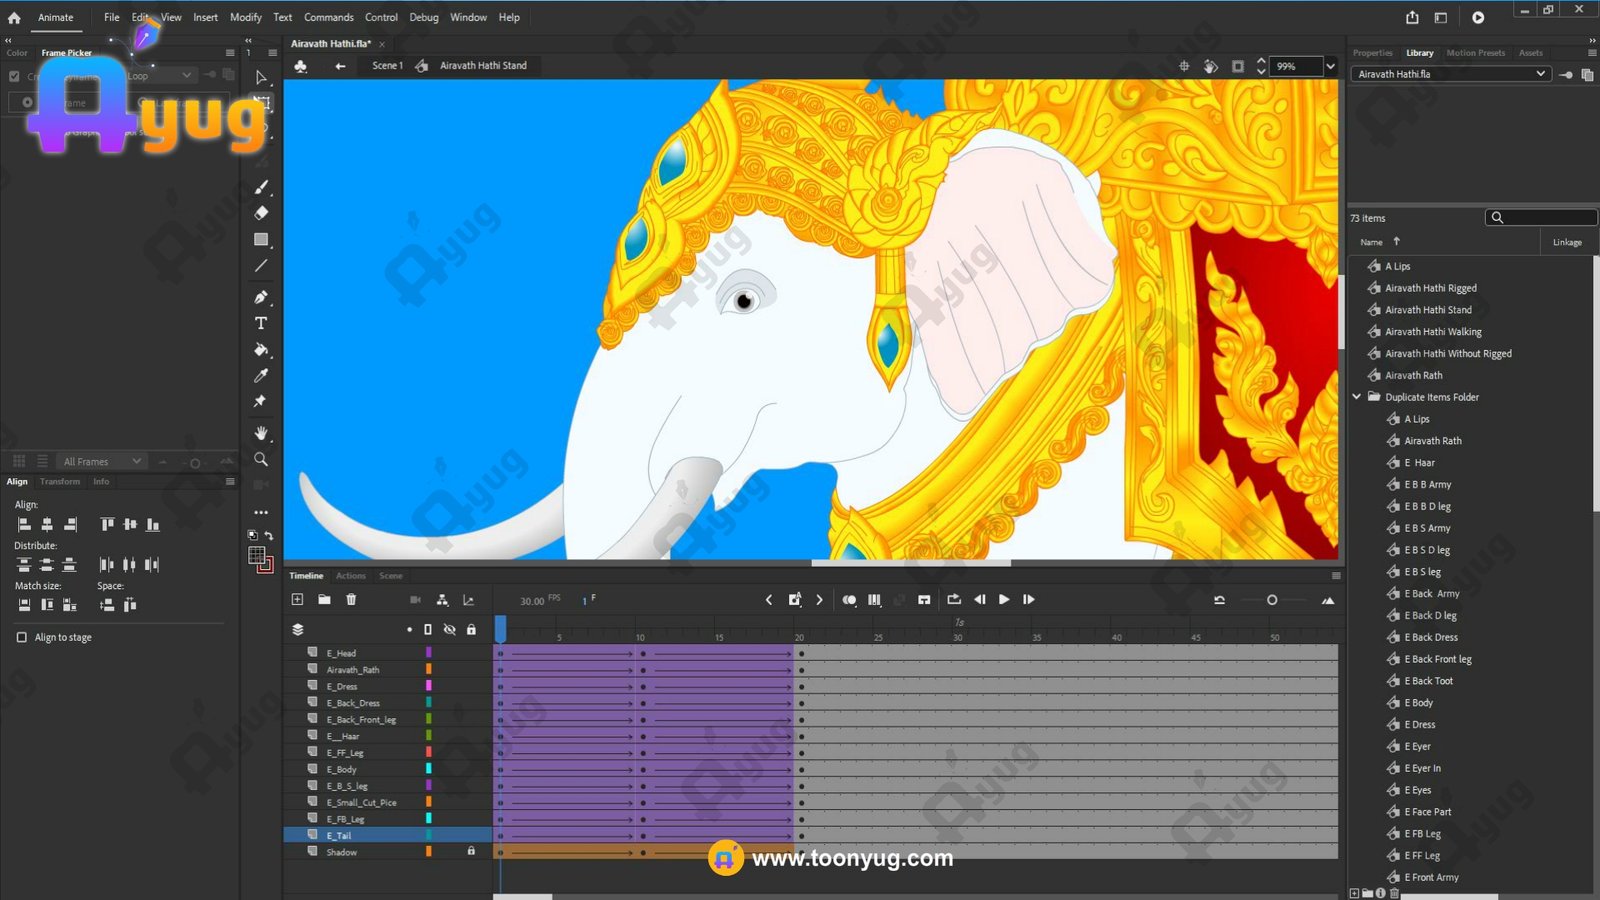This screenshot has width=1600, height=900.
Task: Click the loop playback icon
Action: pos(954,600)
